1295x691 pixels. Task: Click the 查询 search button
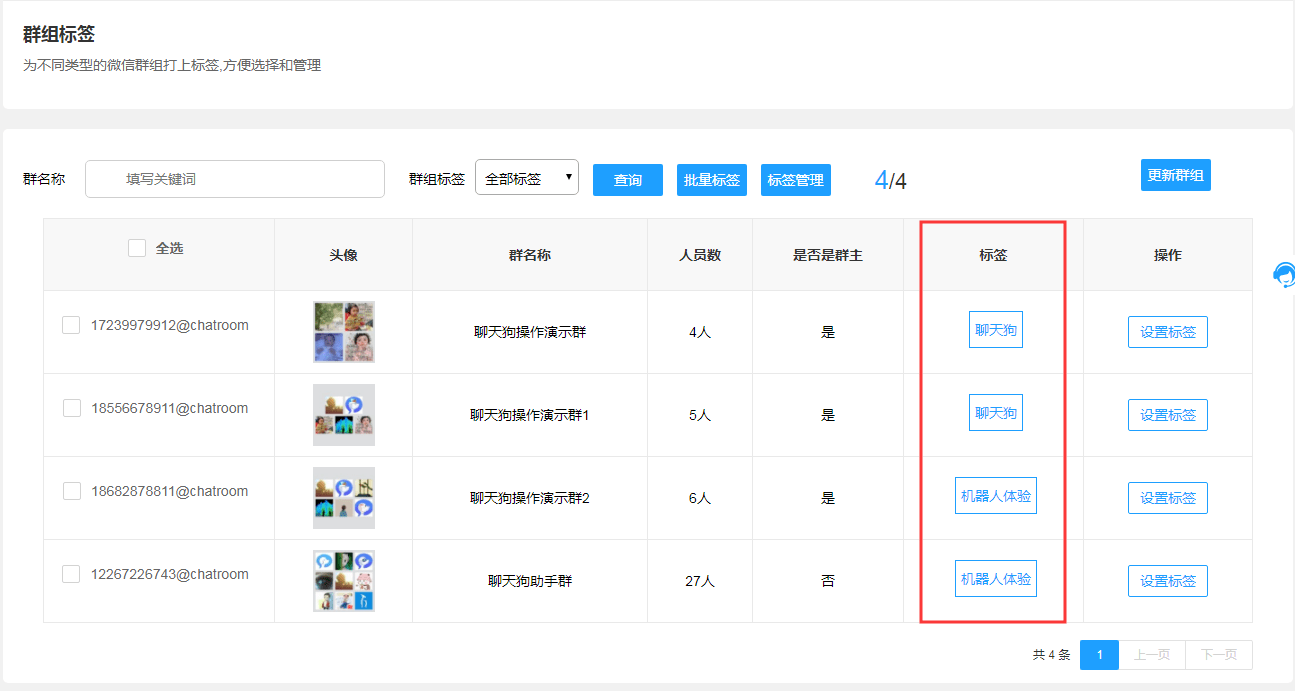(x=628, y=180)
